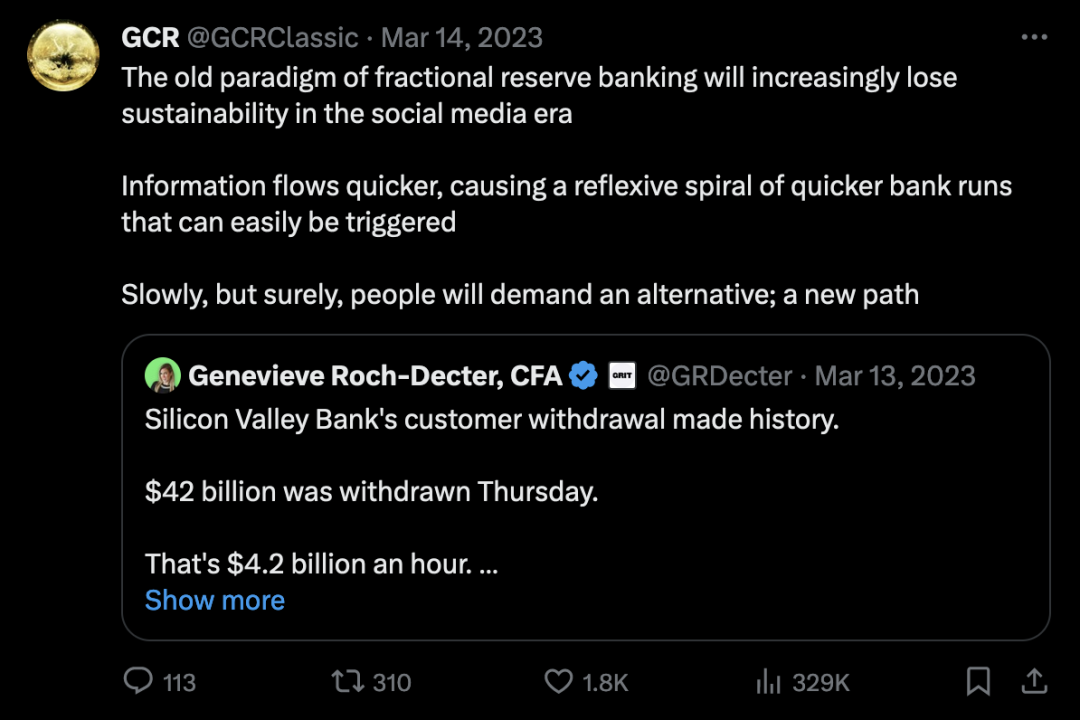Open the share tweet icon
Image resolution: width=1080 pixels, height=720 pixels.
pyautogui.click(x=1032, y=682)
